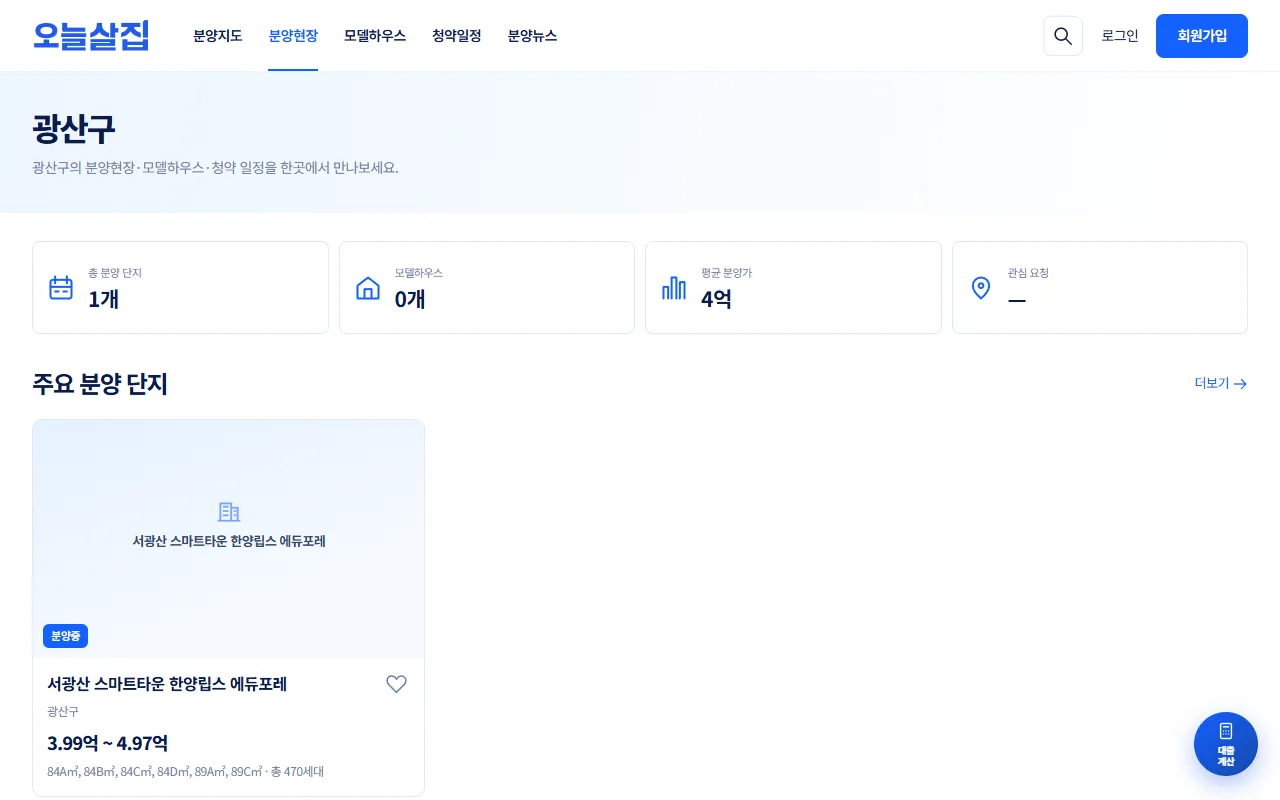Click the listing card image thumbnail
1280x800 pixels.
[229, 539]
